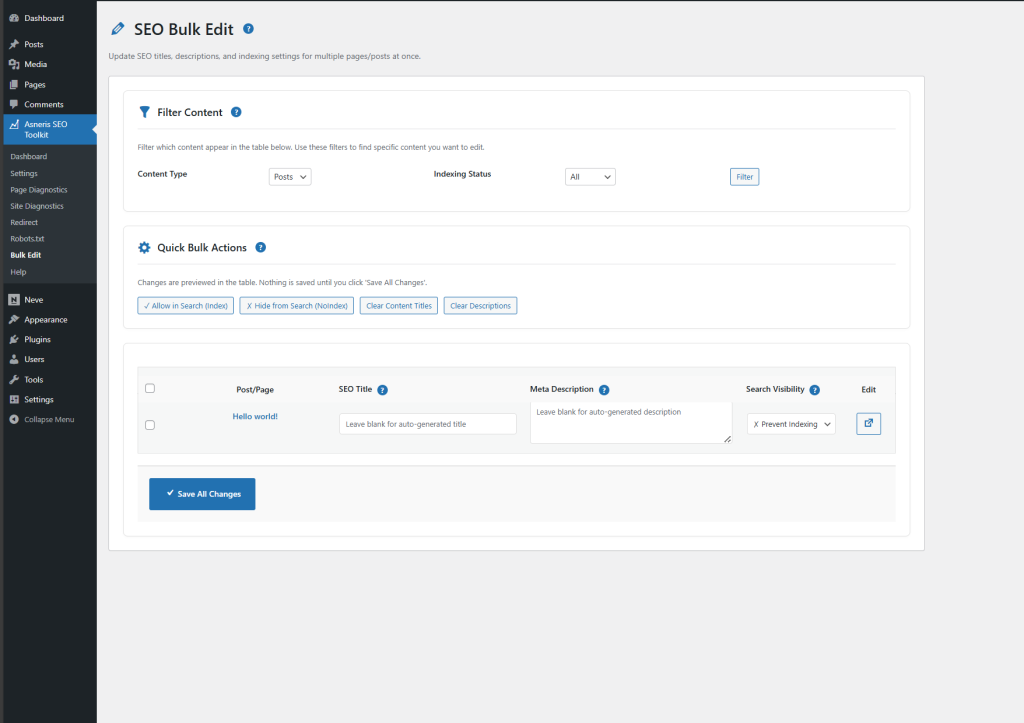
Task: Select Bulk Edit in the toolkit submenu
Action: coord(25,255)
